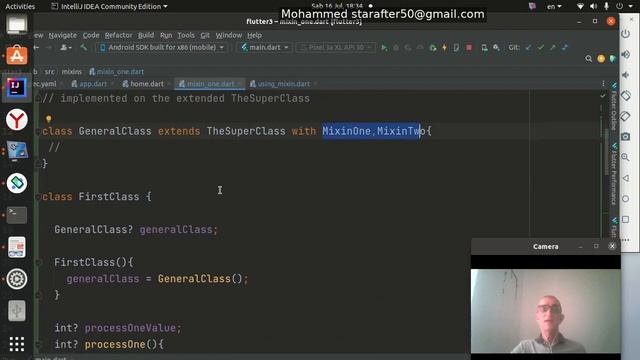This screenshot has height=360, width=640.
Task: Click the red Stop button
Action: (x=469, y=48)
